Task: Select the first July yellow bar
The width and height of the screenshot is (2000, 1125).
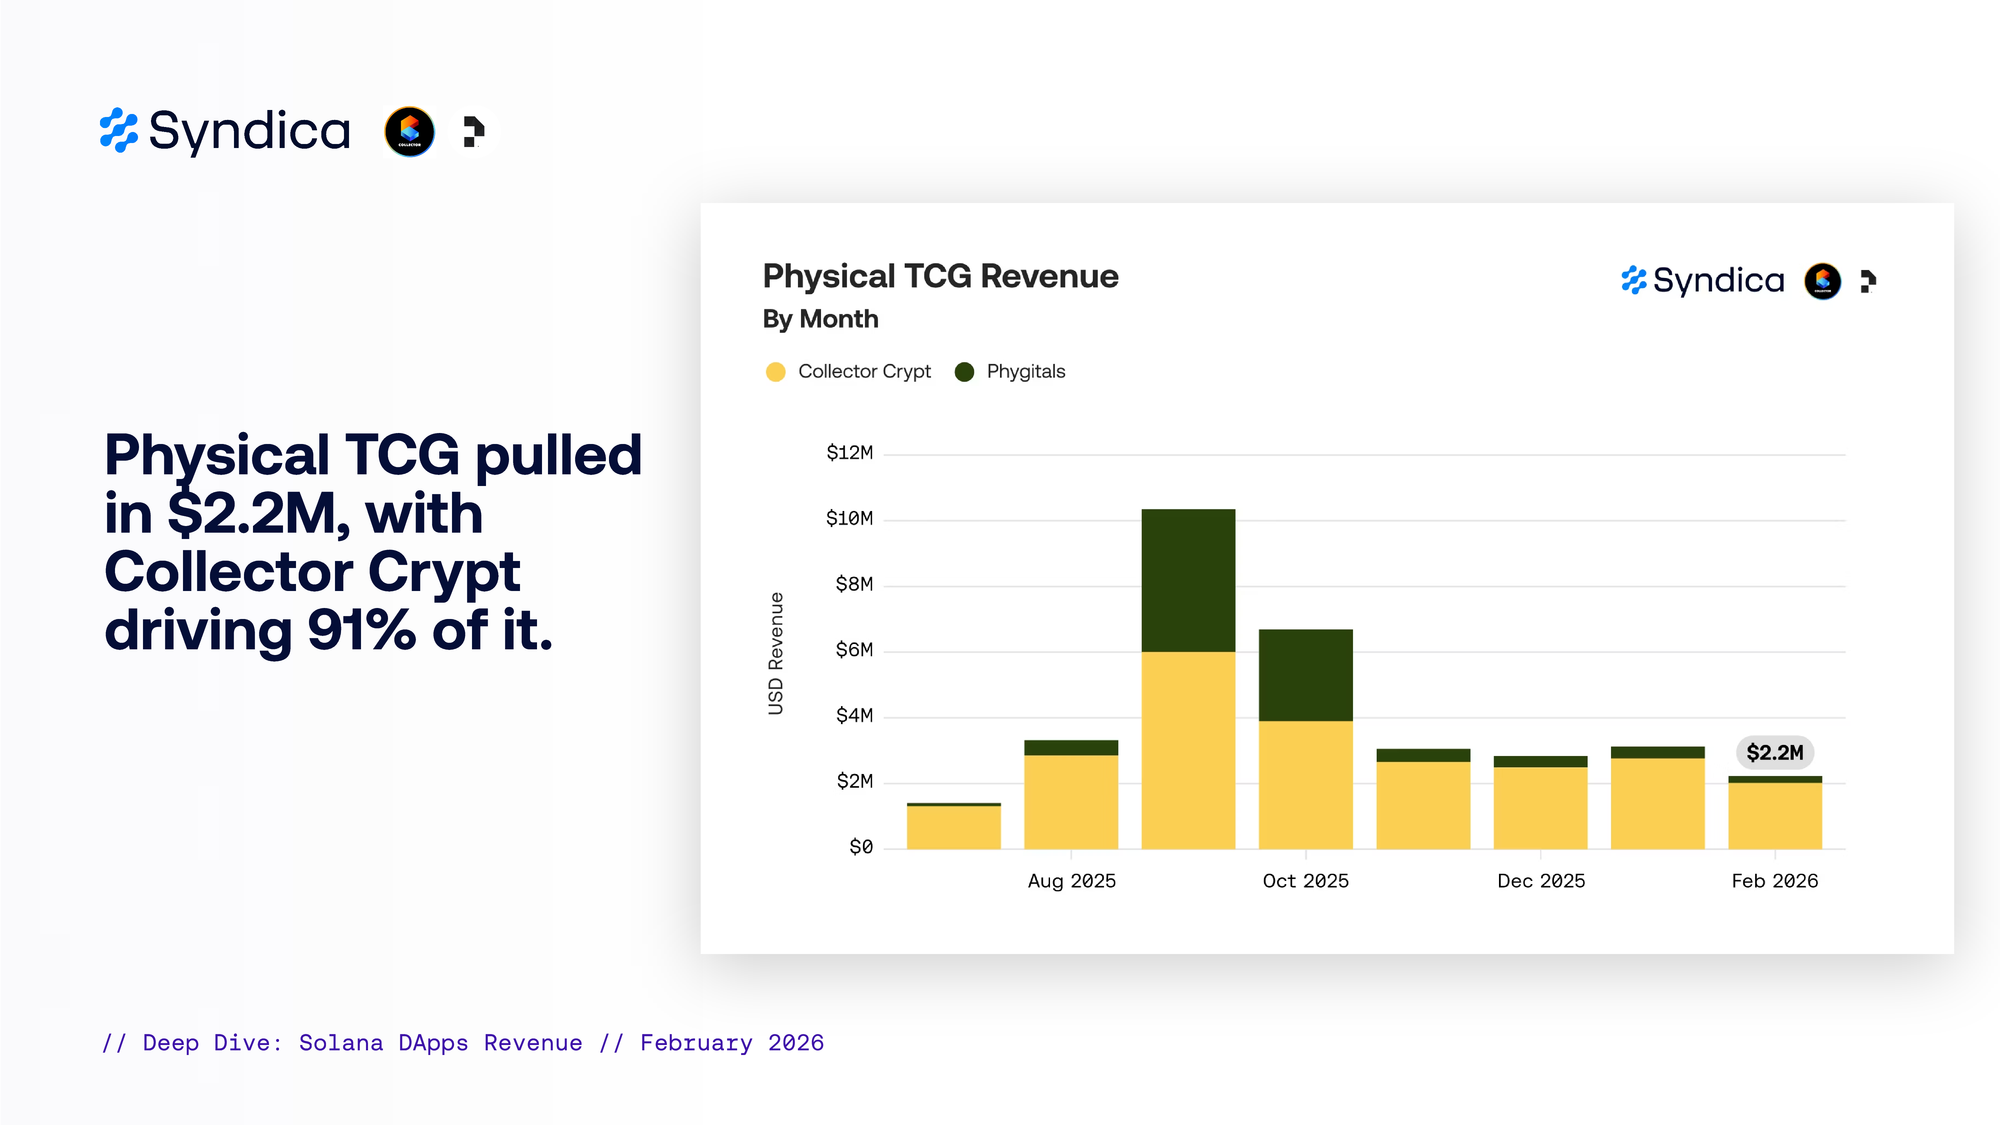Action: point(953,827)
